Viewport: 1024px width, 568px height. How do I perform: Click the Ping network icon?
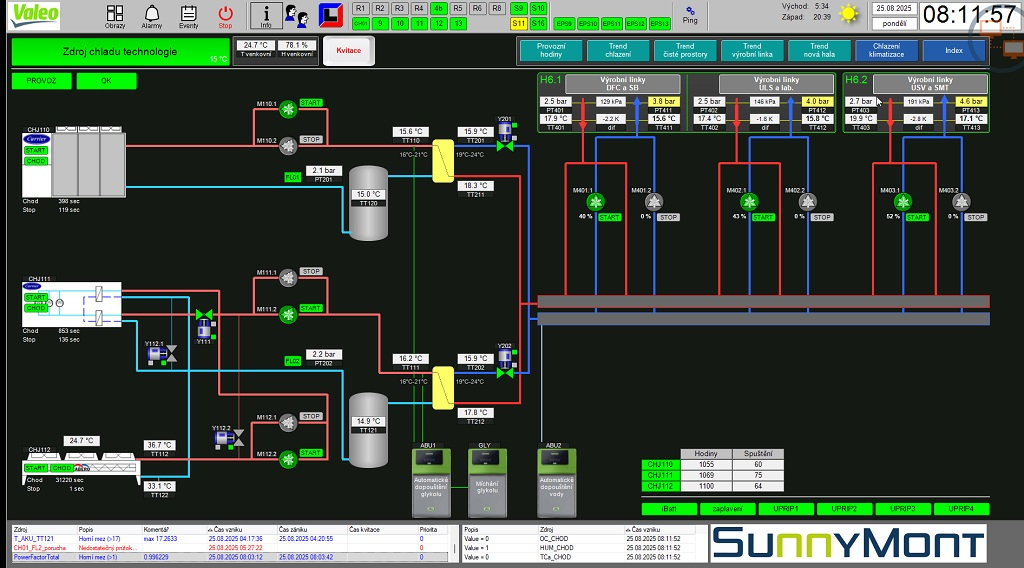(x=690, y=11)
